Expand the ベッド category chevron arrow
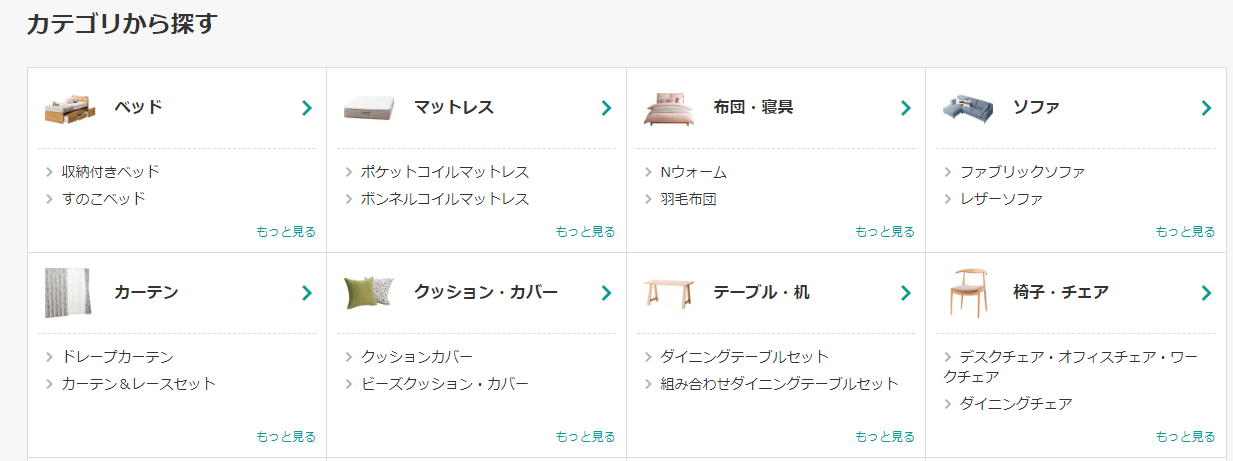1233x461 pixels. point(307,108)
